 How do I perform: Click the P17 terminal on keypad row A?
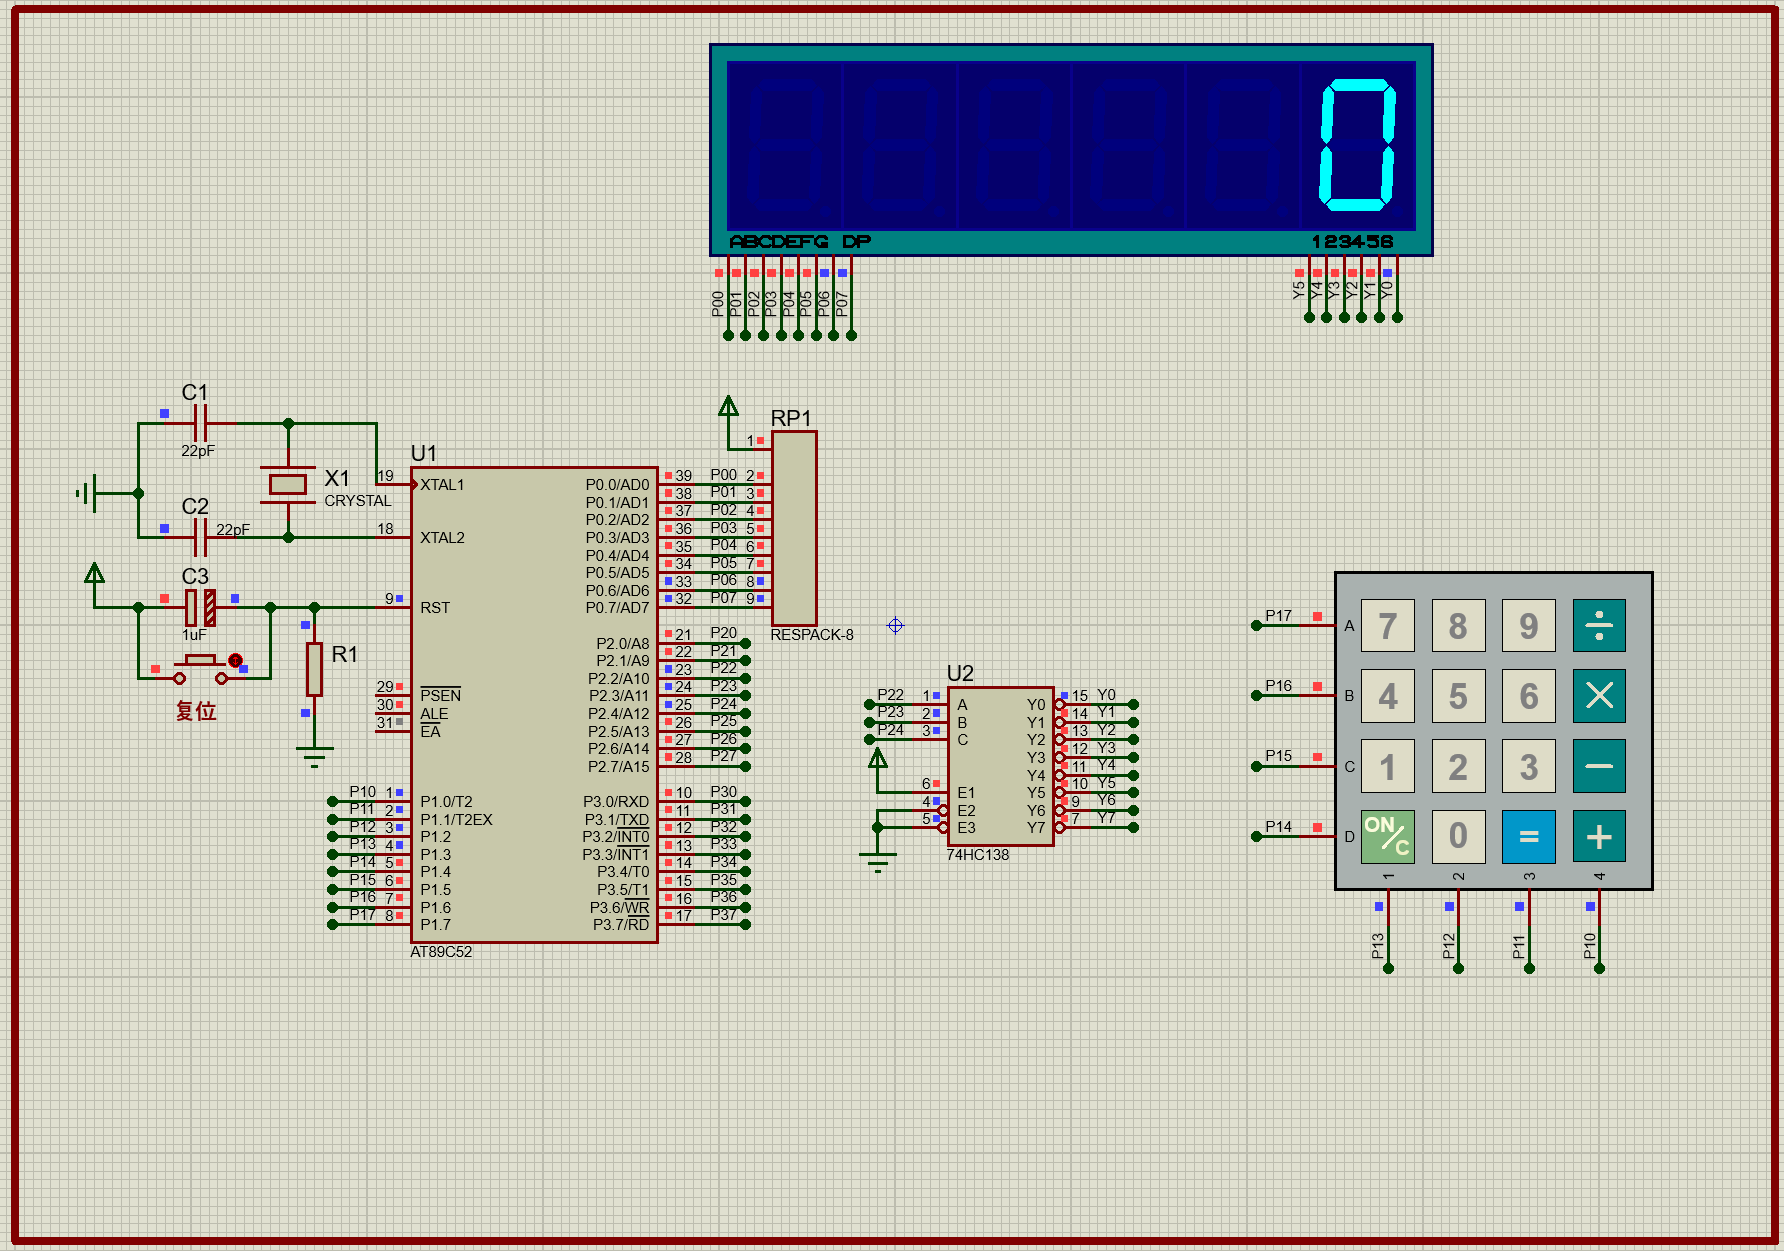[1257, 625]
